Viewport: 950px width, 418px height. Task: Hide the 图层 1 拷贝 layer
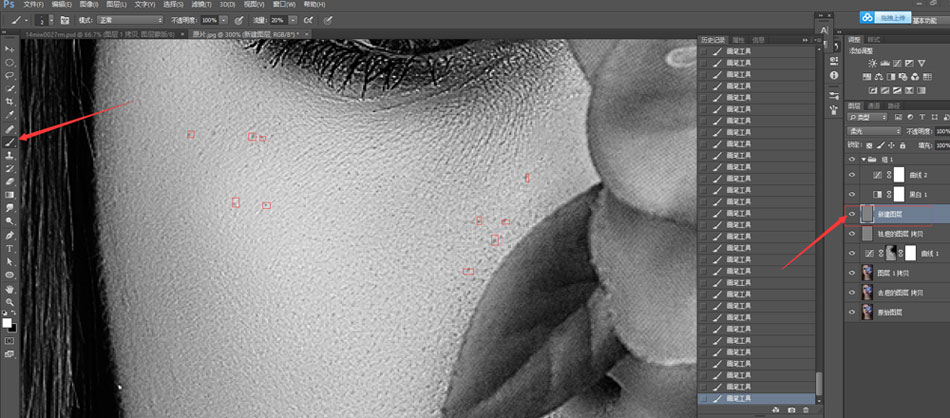(852, 273)
